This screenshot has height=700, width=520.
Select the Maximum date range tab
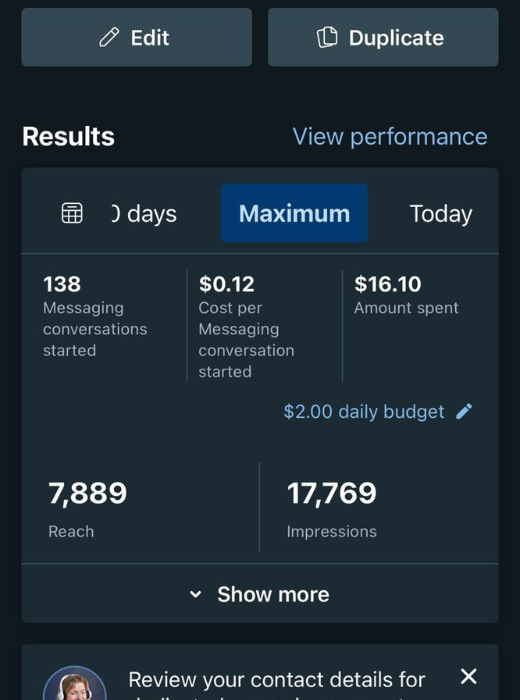point(294,213)
